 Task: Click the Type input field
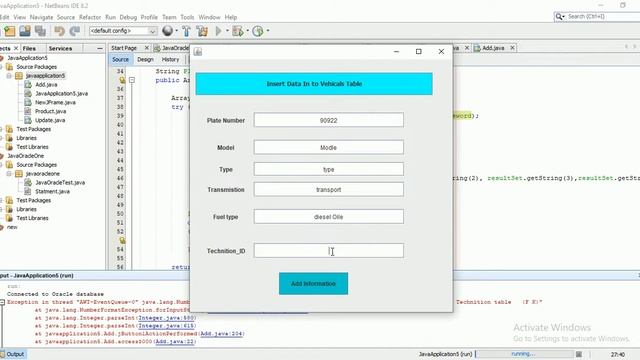point(329,169)
